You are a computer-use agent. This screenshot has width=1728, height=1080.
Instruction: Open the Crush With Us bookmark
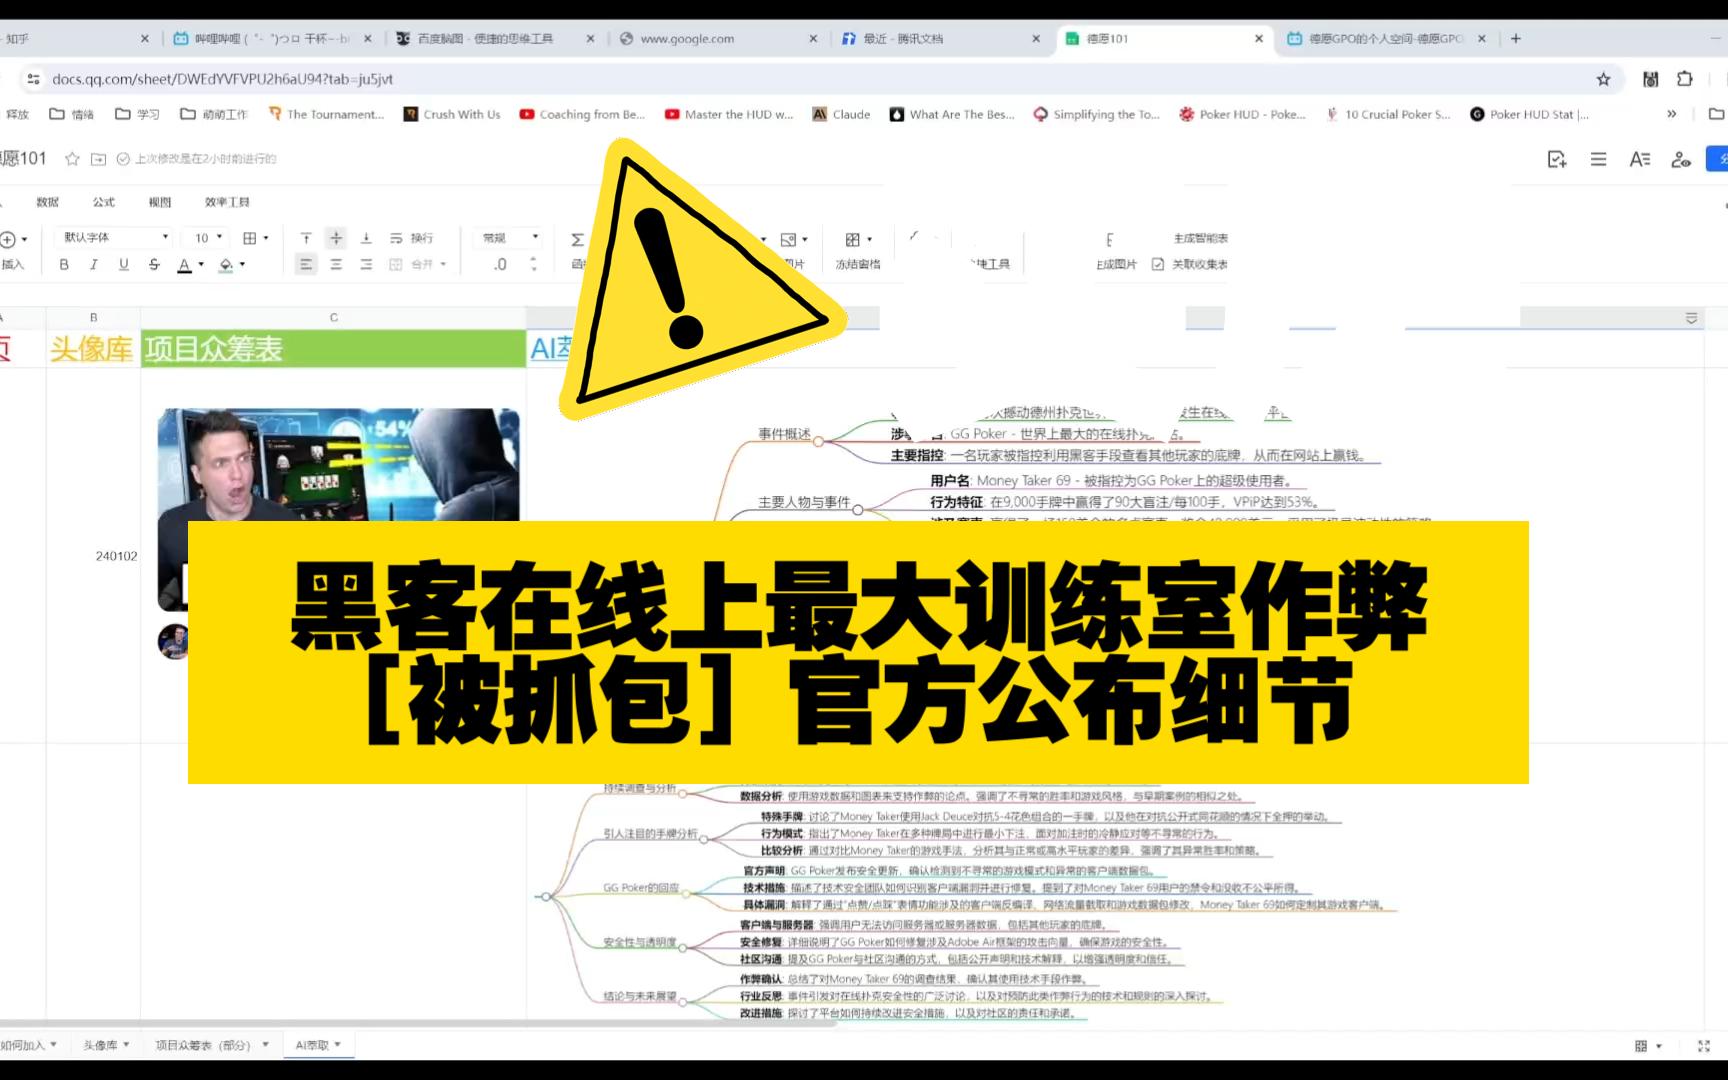click(452, 114)
